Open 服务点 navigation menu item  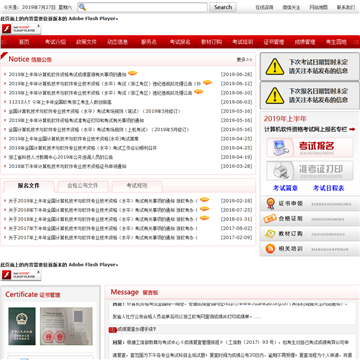coord(149,42)
